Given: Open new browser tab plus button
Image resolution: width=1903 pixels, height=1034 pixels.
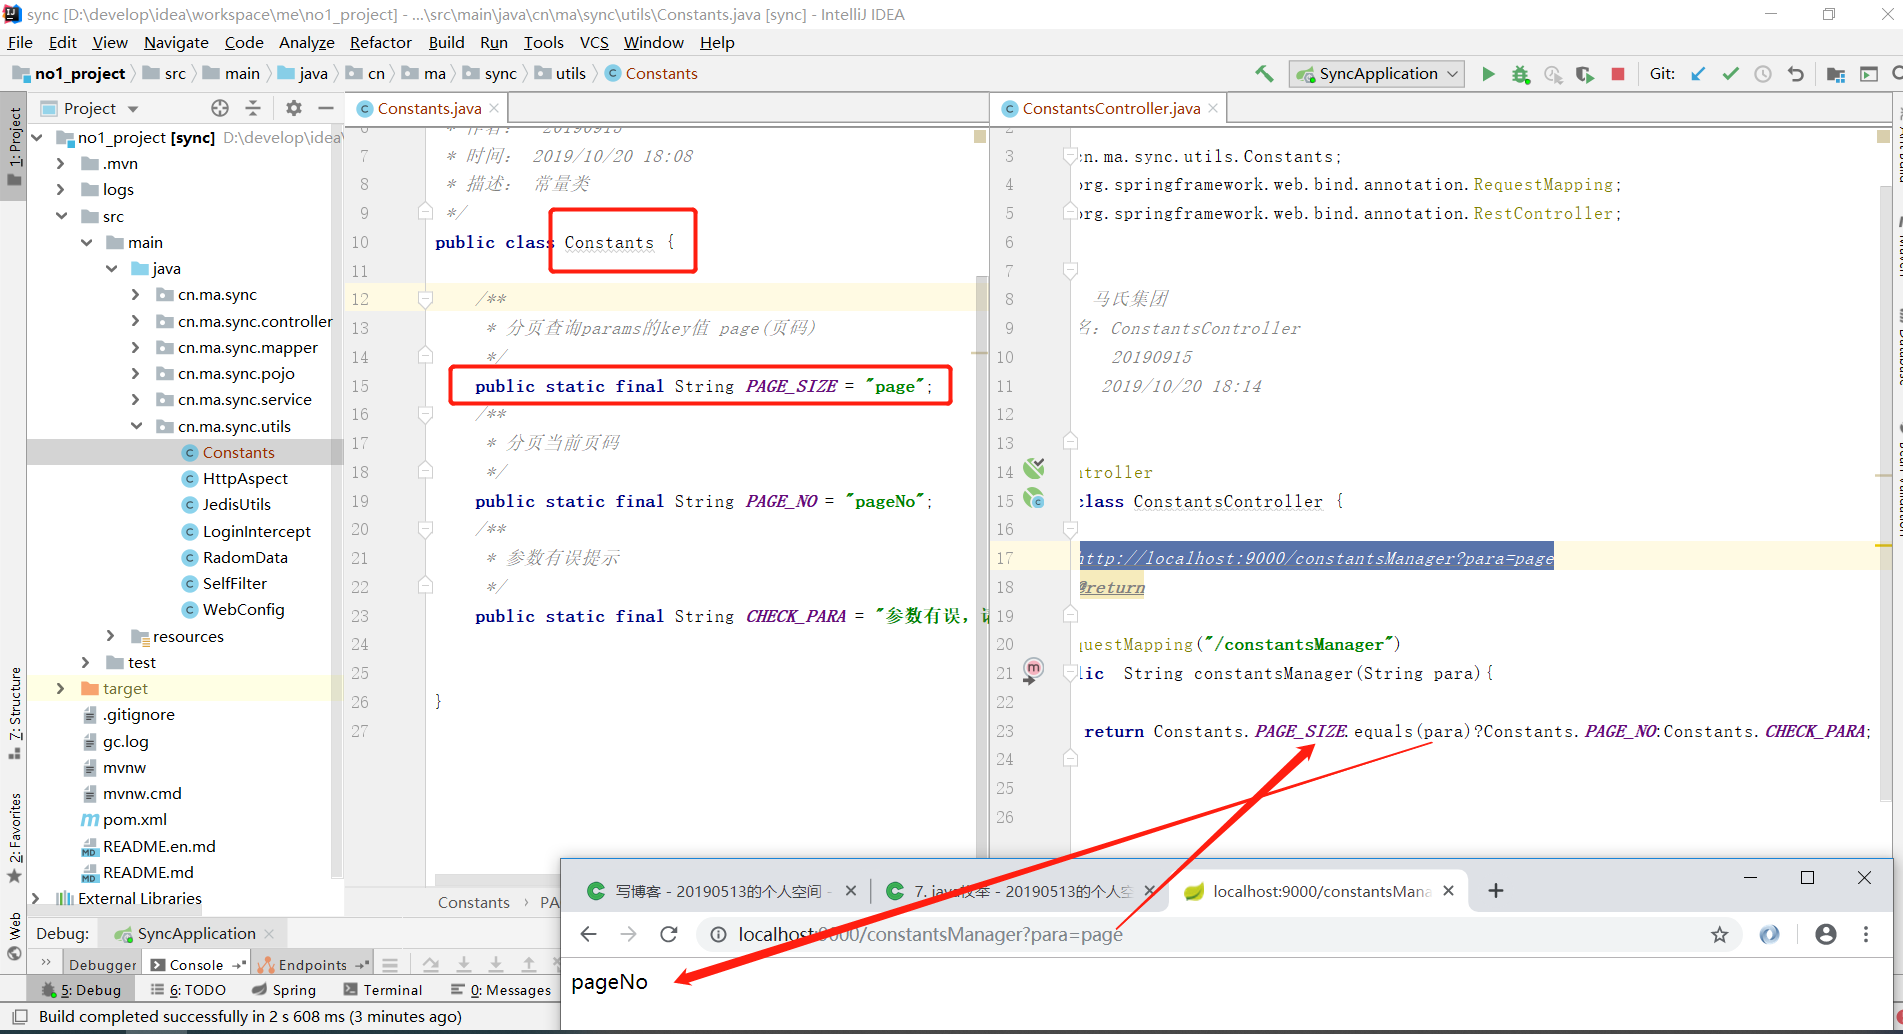Looking at the screenshot, I should 1496,890.
